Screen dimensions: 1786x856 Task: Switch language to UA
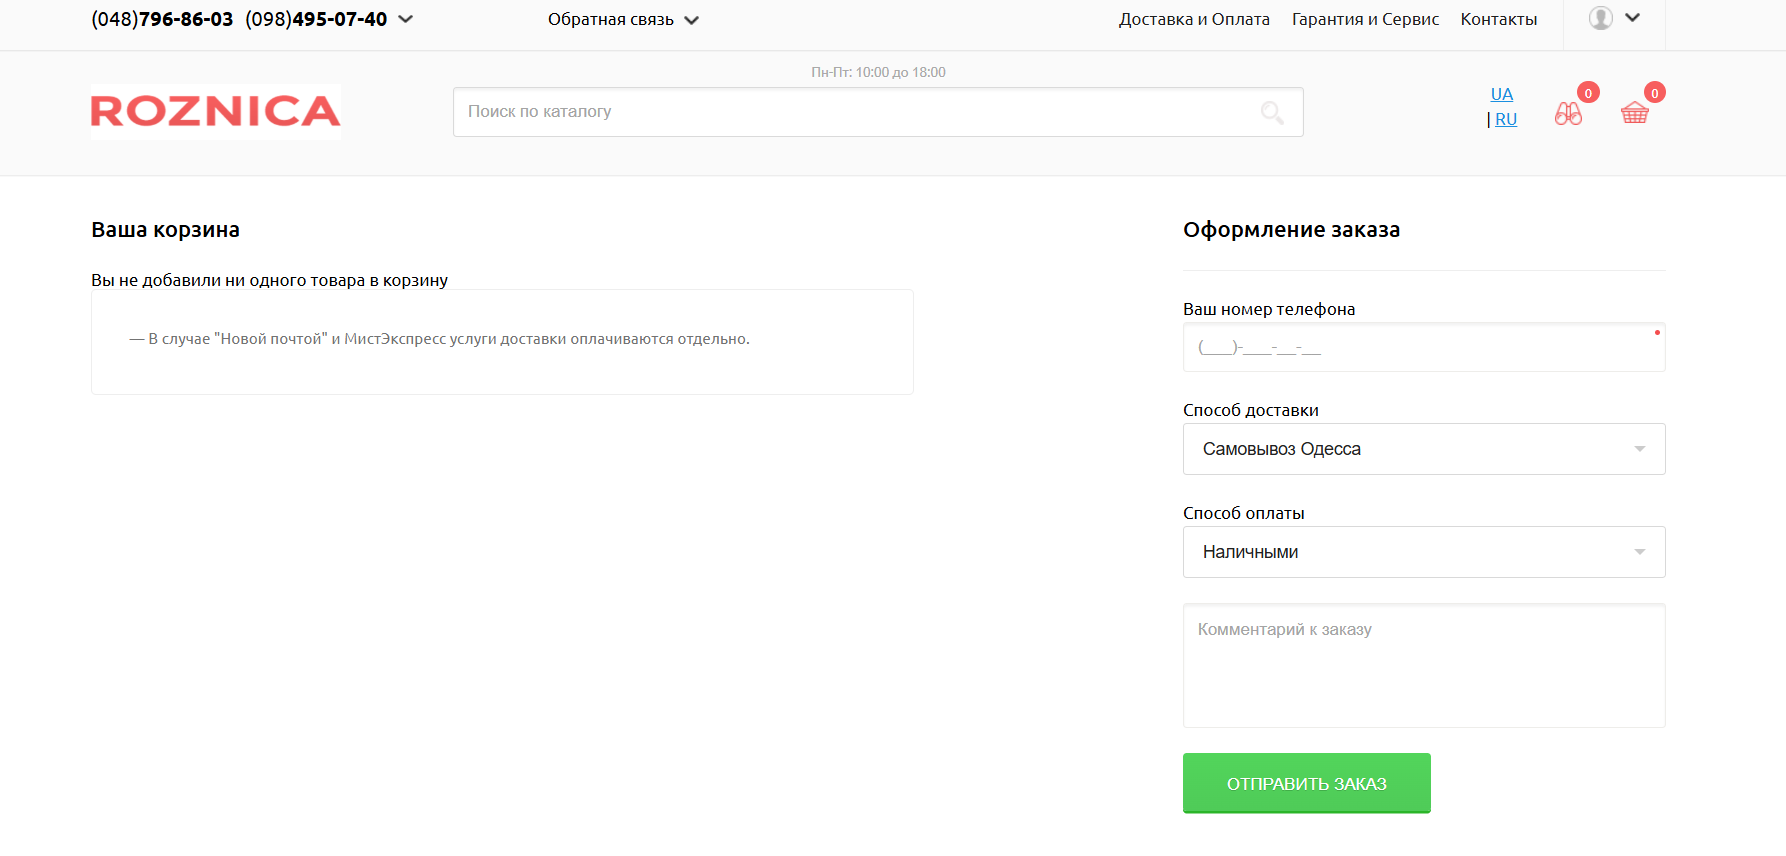[x=1501, y=94]
